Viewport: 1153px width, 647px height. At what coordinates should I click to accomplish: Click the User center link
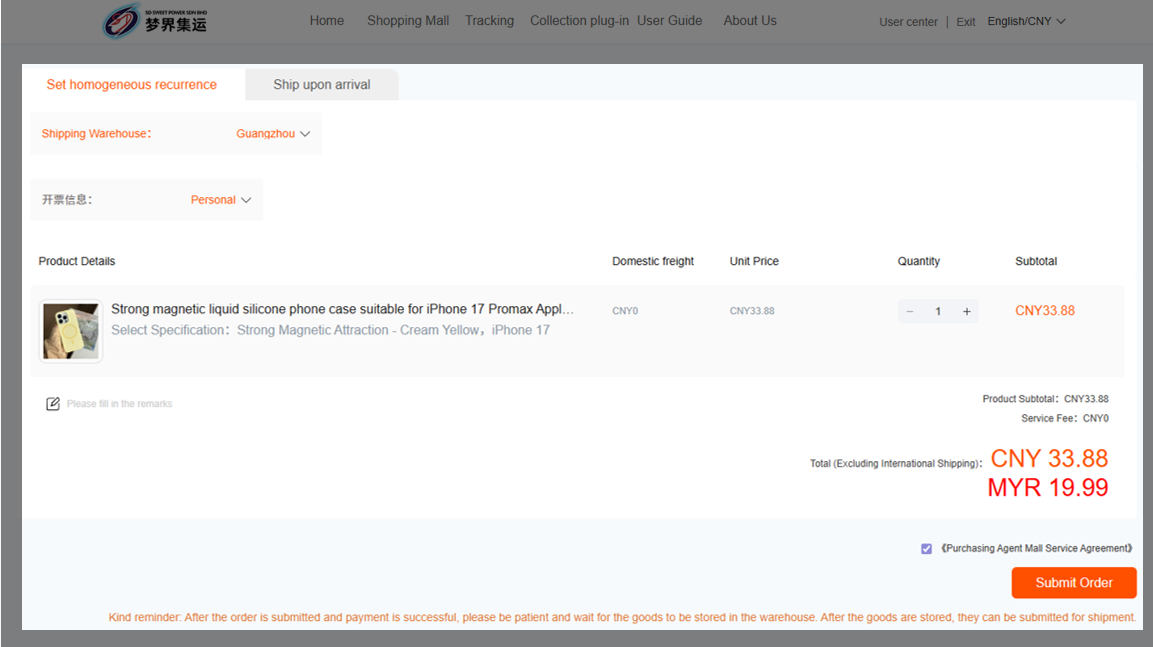point(908,22)
